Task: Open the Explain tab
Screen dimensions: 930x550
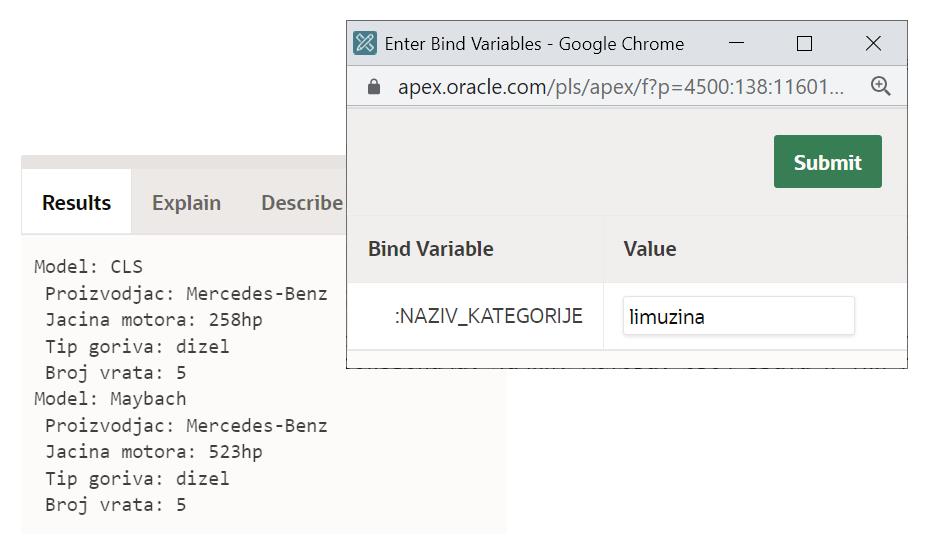Action: click(186, 203)
